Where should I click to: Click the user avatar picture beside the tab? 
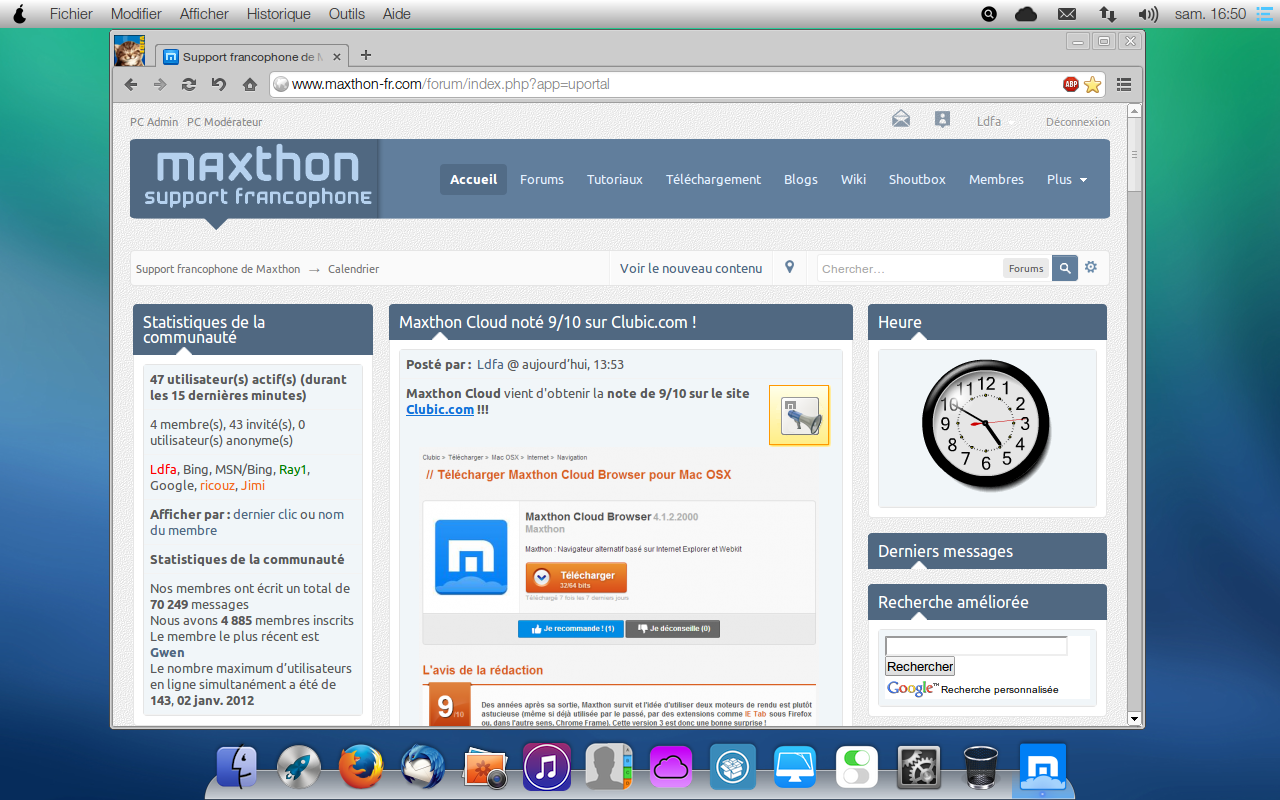(129, 50)
